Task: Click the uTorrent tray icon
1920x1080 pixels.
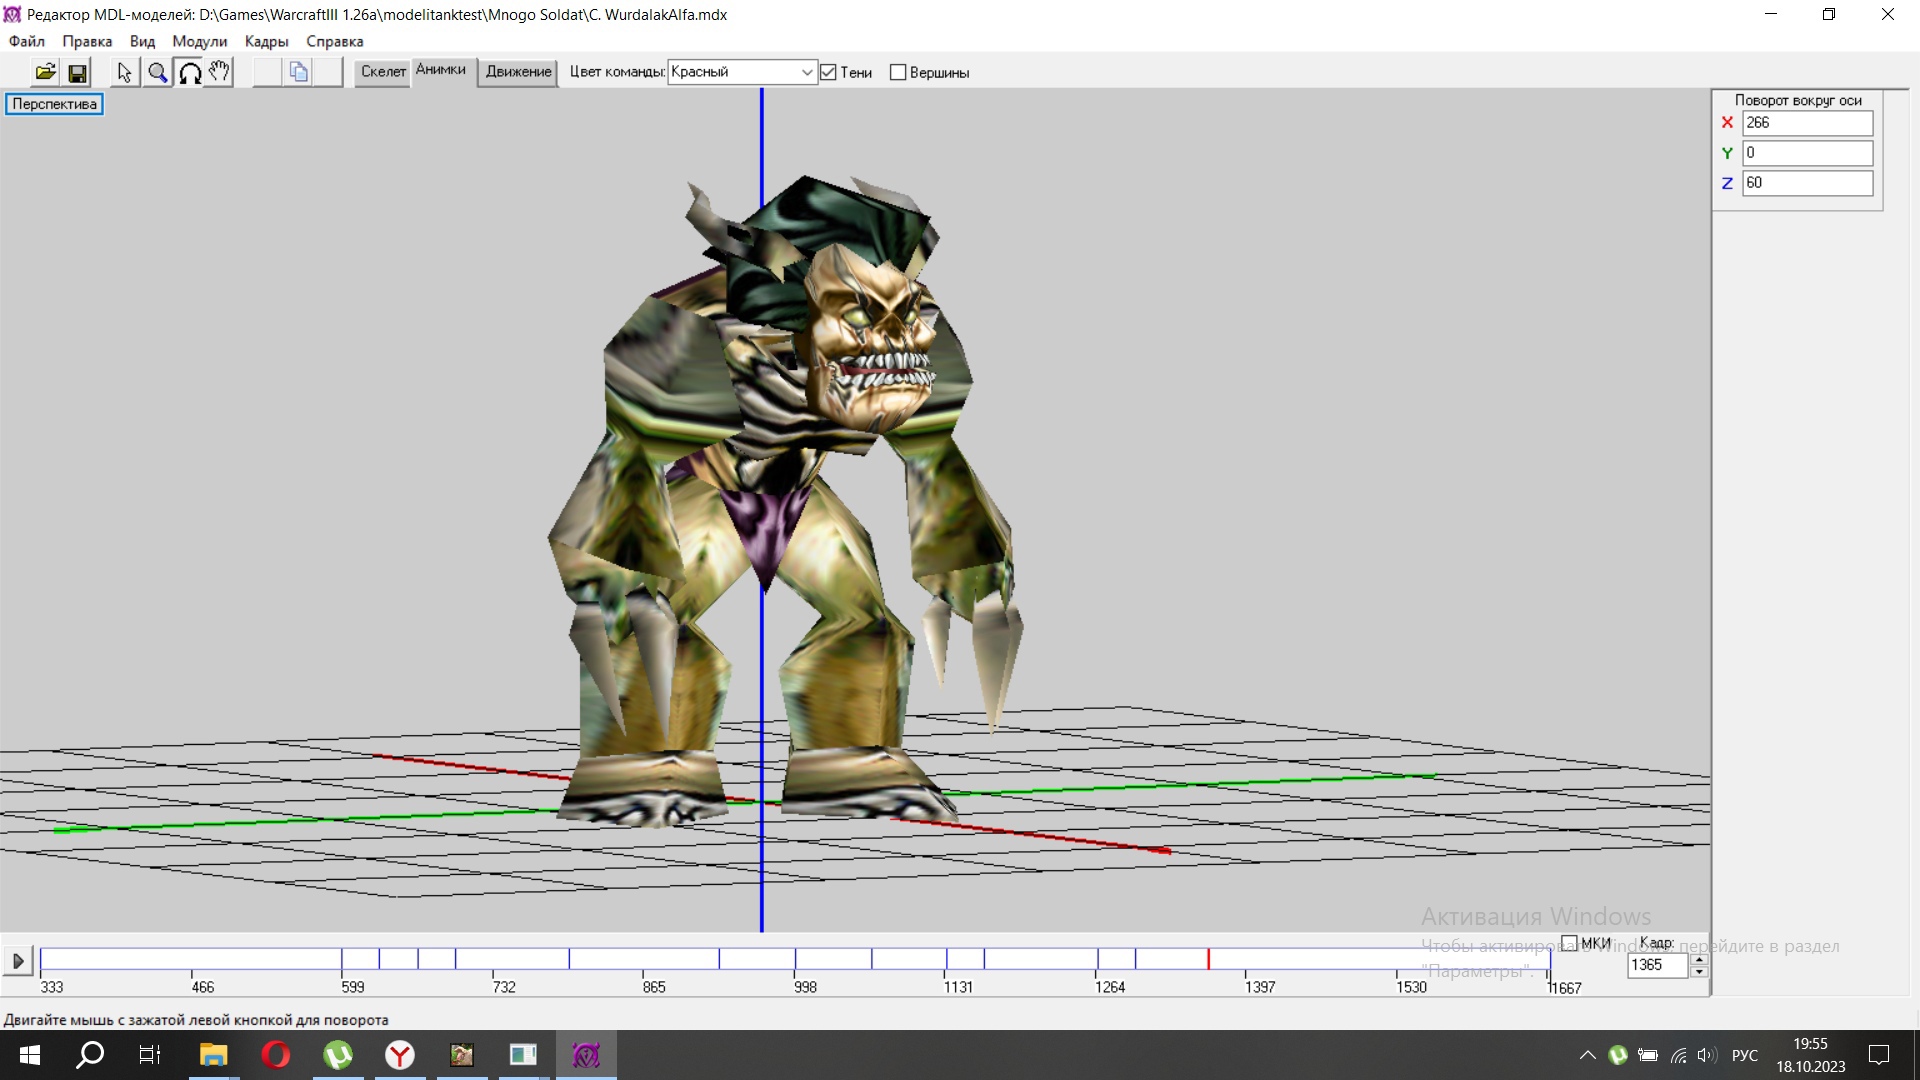Action: pos(1618,1055)
